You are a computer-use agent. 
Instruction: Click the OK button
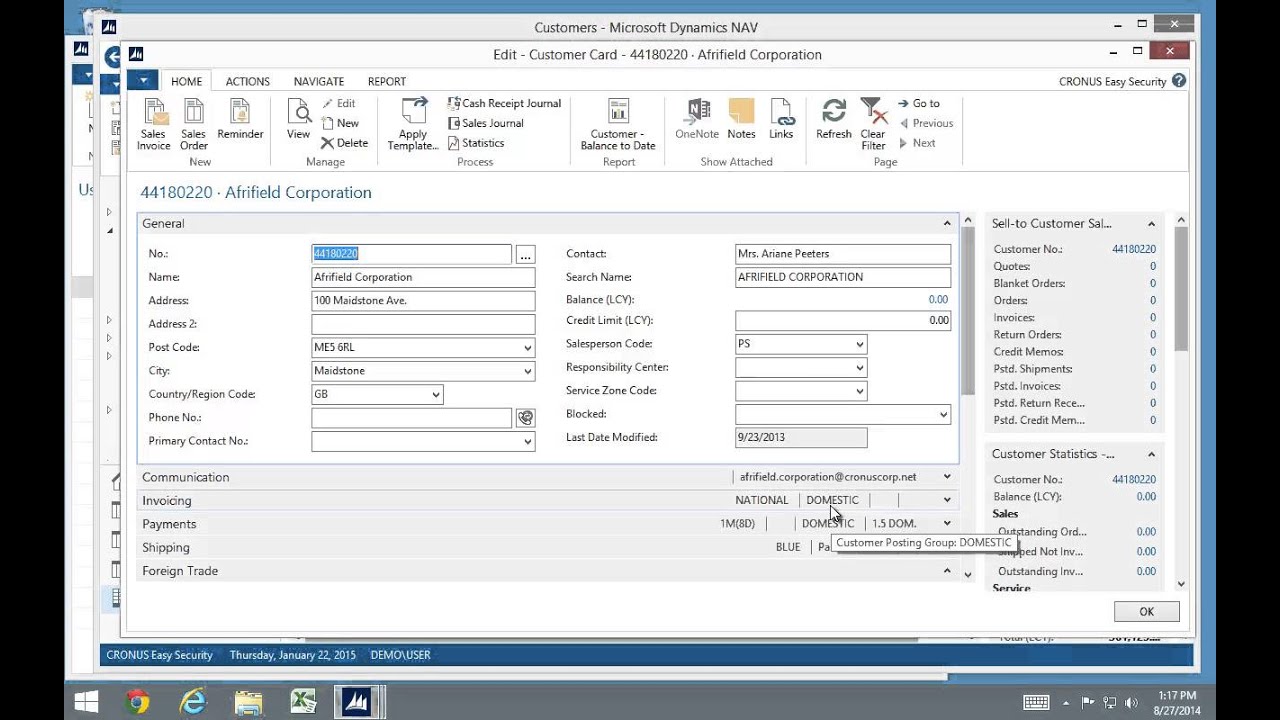pyautogui.click(x=1146, y=612)
